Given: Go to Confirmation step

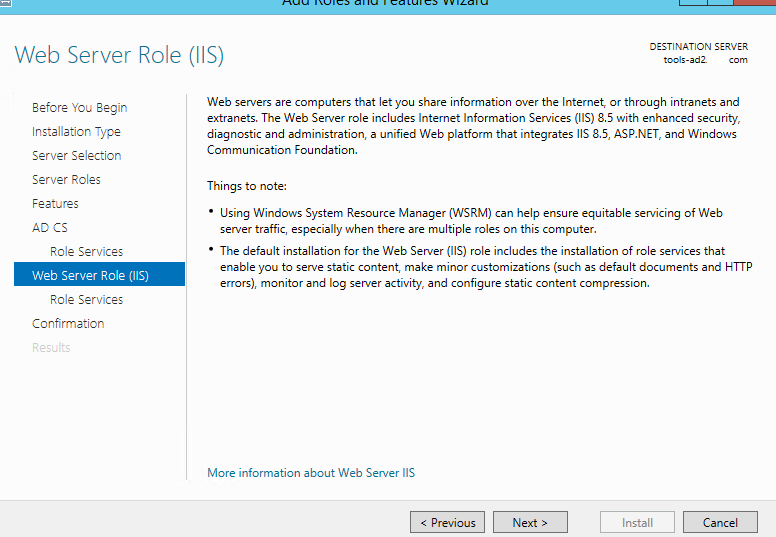Looking at the screenshot, I should coord(68,324).
